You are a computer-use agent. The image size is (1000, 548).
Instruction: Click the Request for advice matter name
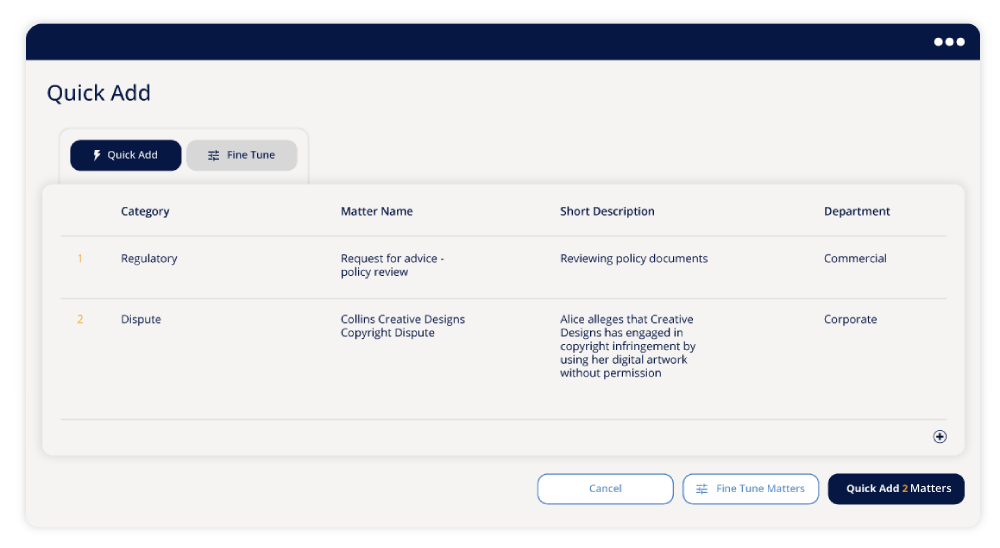pos(392,265)
